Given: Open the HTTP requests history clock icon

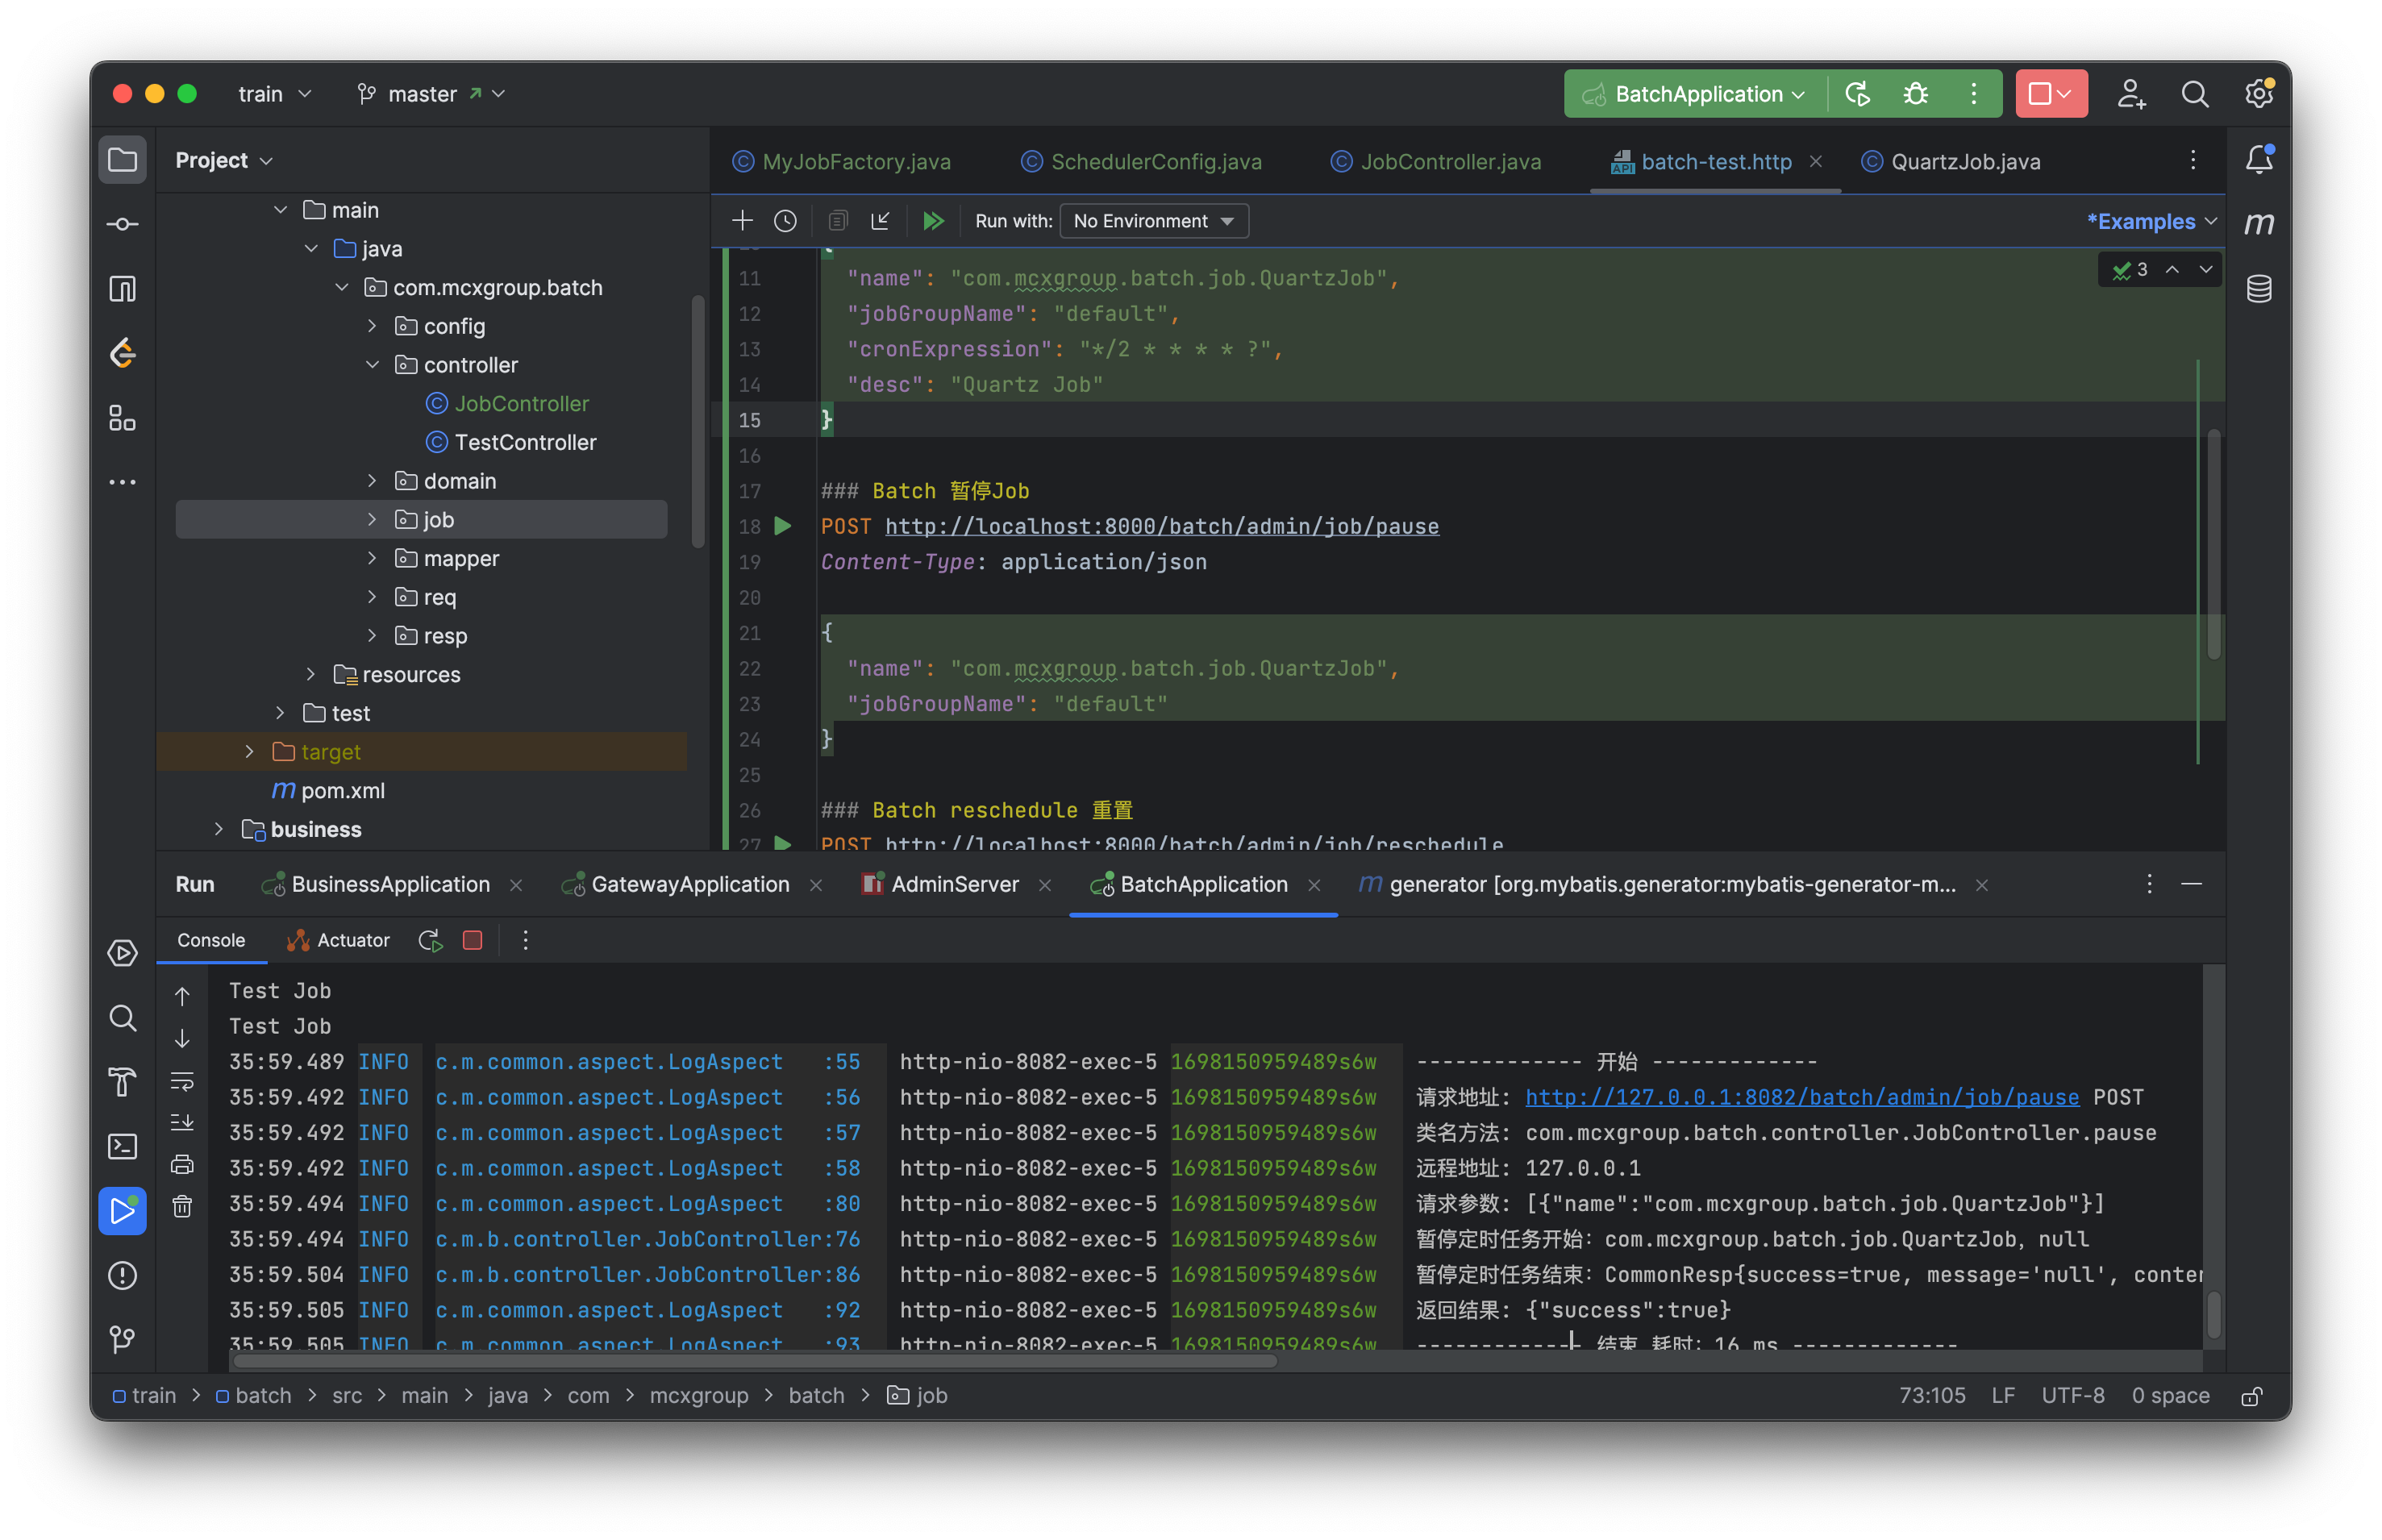Looking at the screenshot, I should [x=786, y=221].
